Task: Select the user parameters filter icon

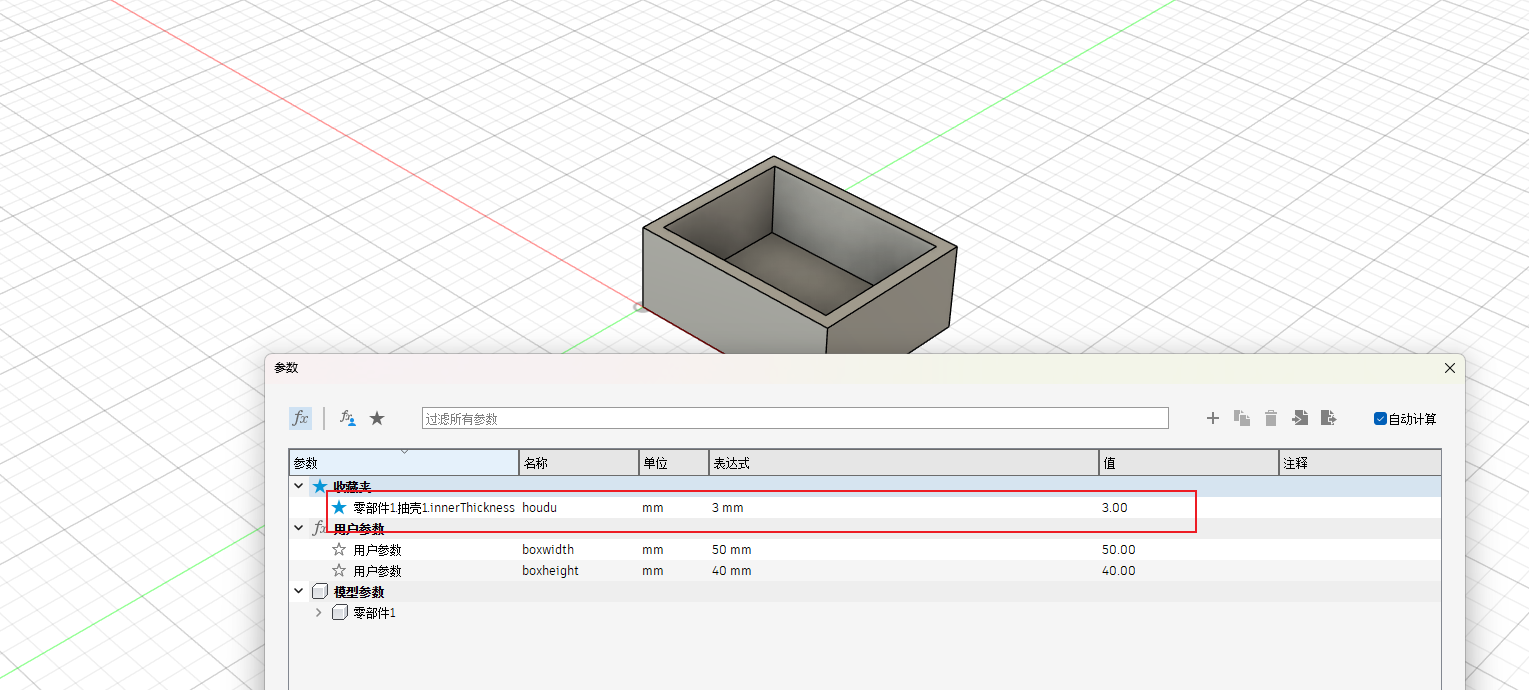Action: [348, 418]
